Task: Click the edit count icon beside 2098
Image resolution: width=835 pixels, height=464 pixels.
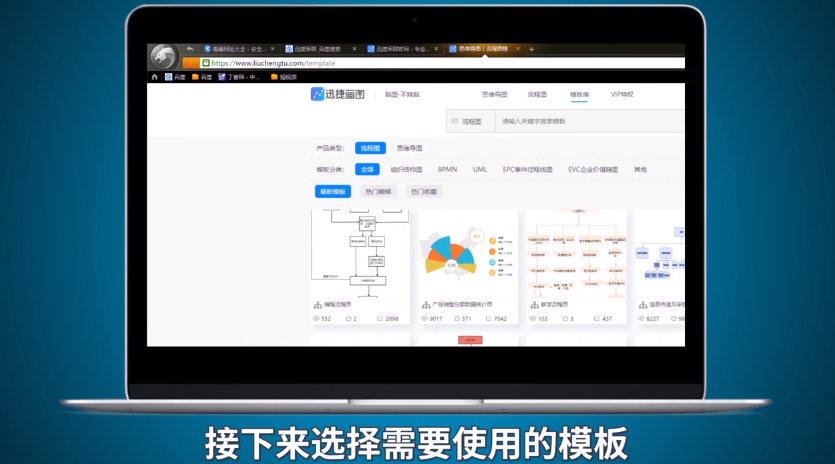Action: coord(380,319)
